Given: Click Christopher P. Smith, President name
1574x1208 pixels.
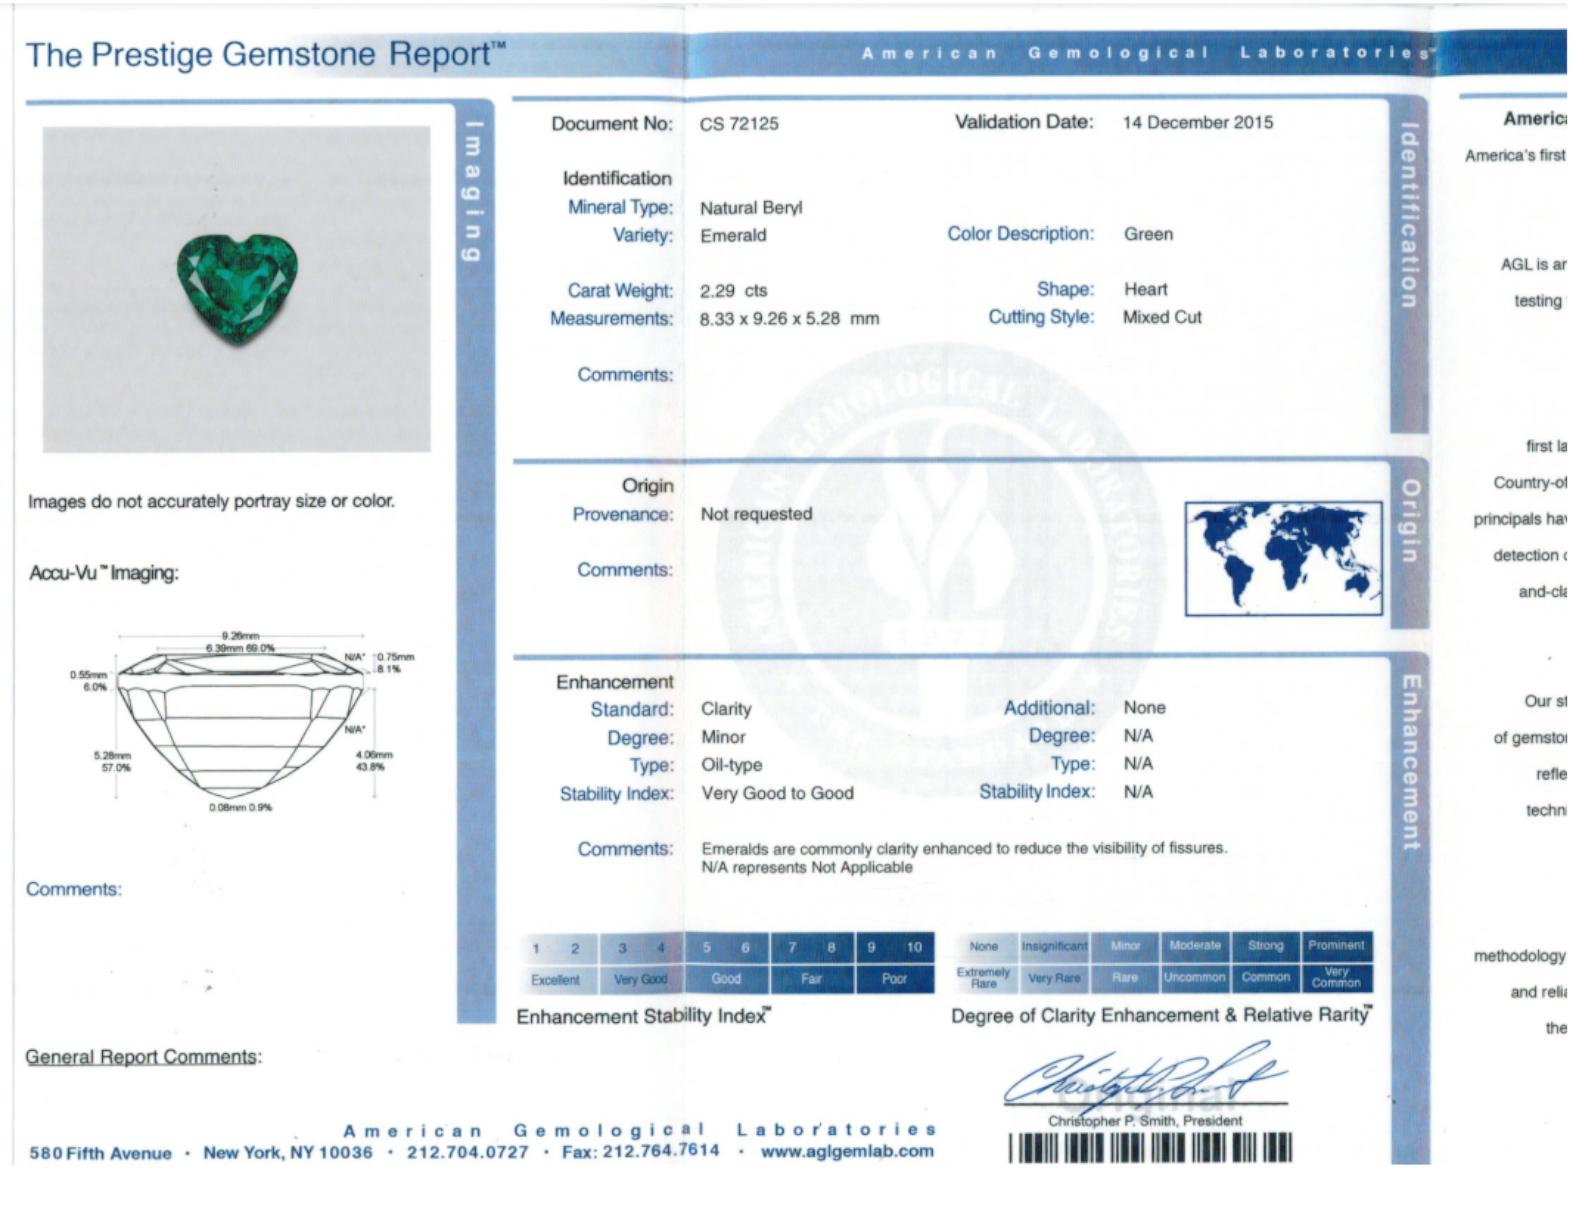Looking at the screenshot, I should pos(1145,1121).
